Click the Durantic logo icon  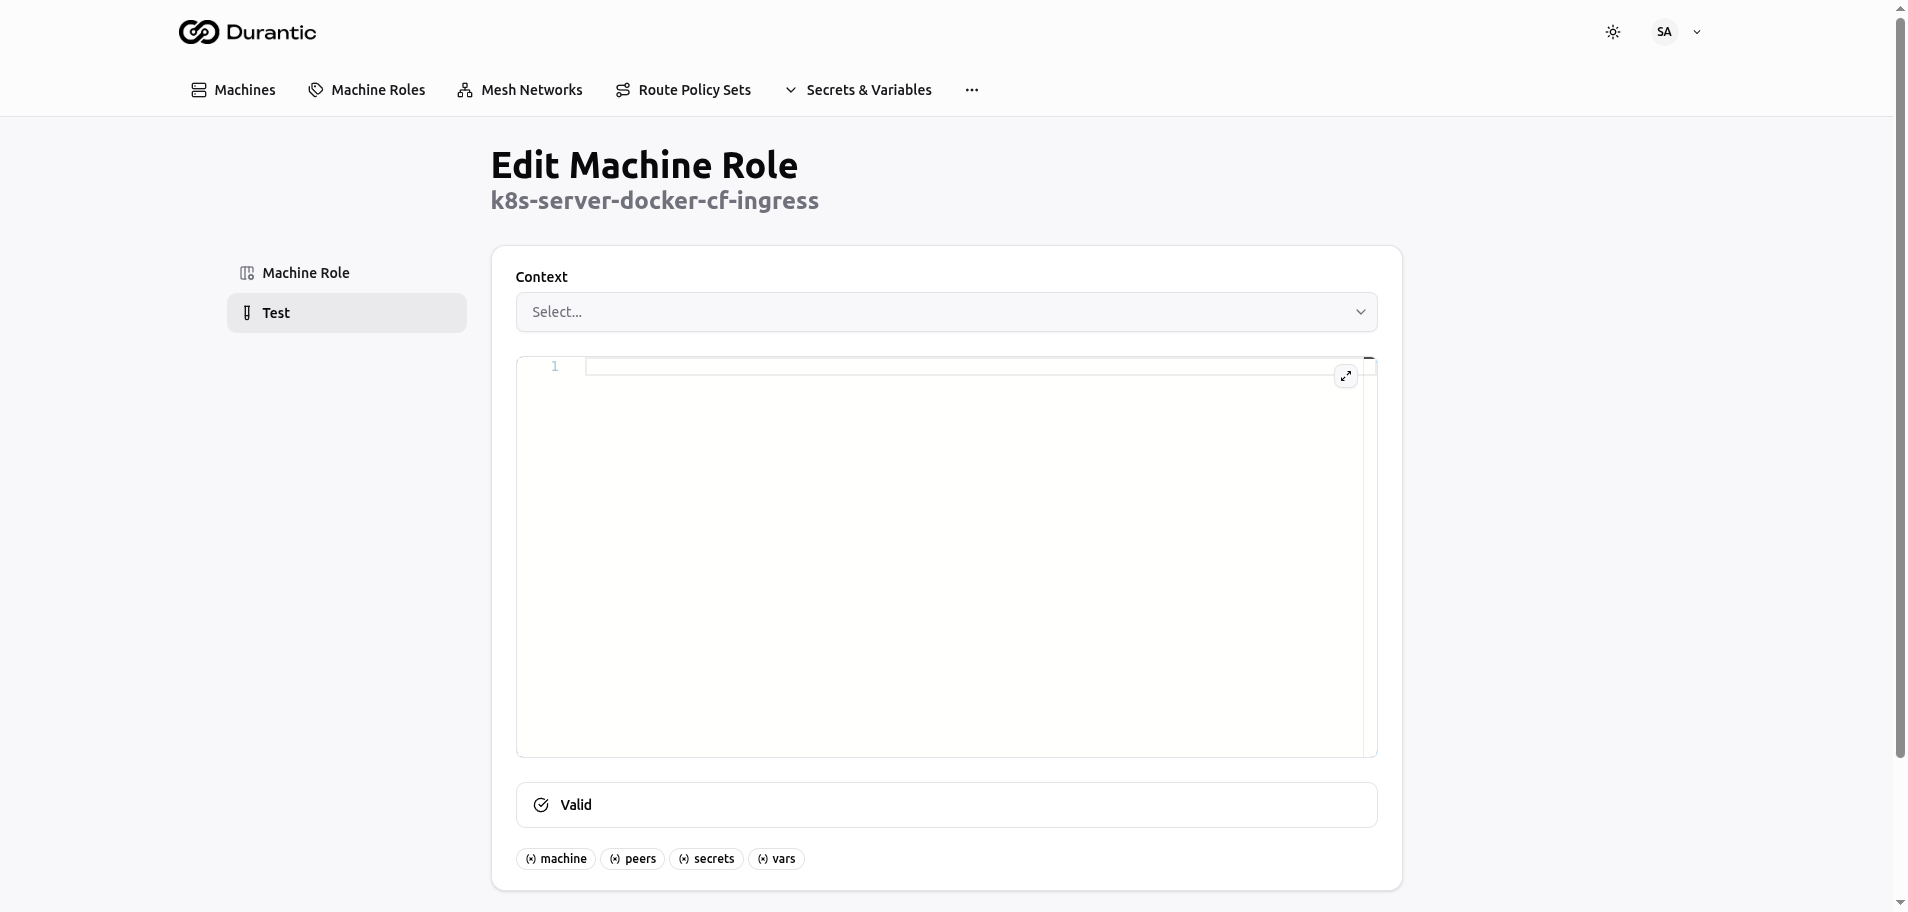(x=198, y=32)
